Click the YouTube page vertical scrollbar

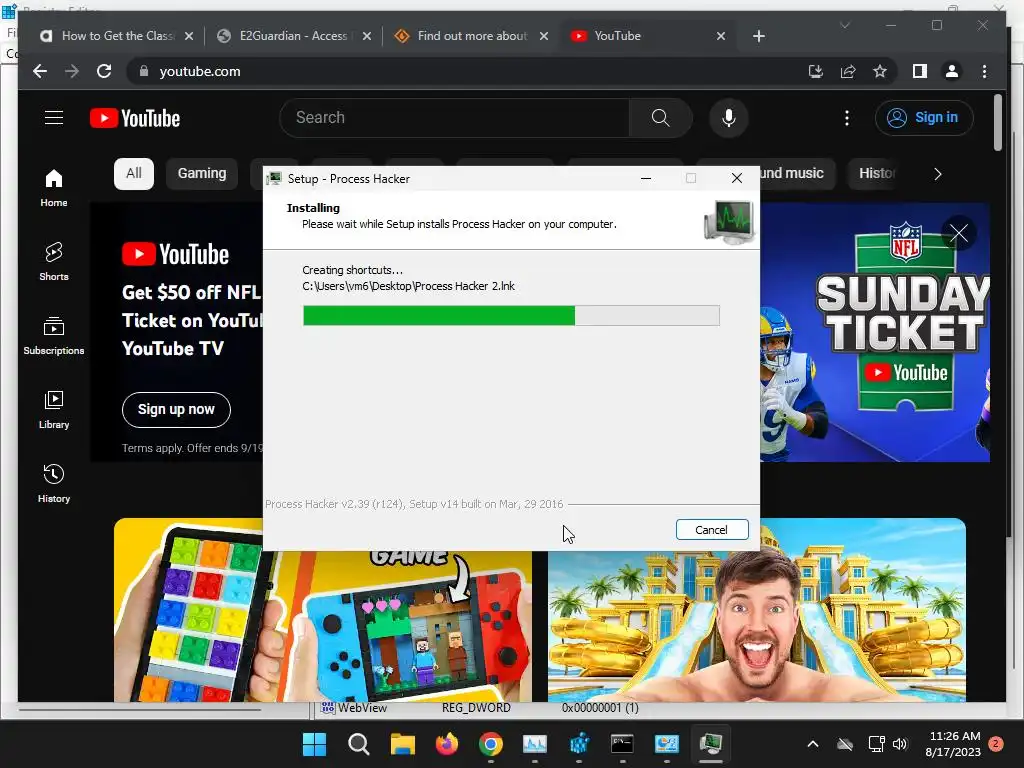tap(997, 123)
